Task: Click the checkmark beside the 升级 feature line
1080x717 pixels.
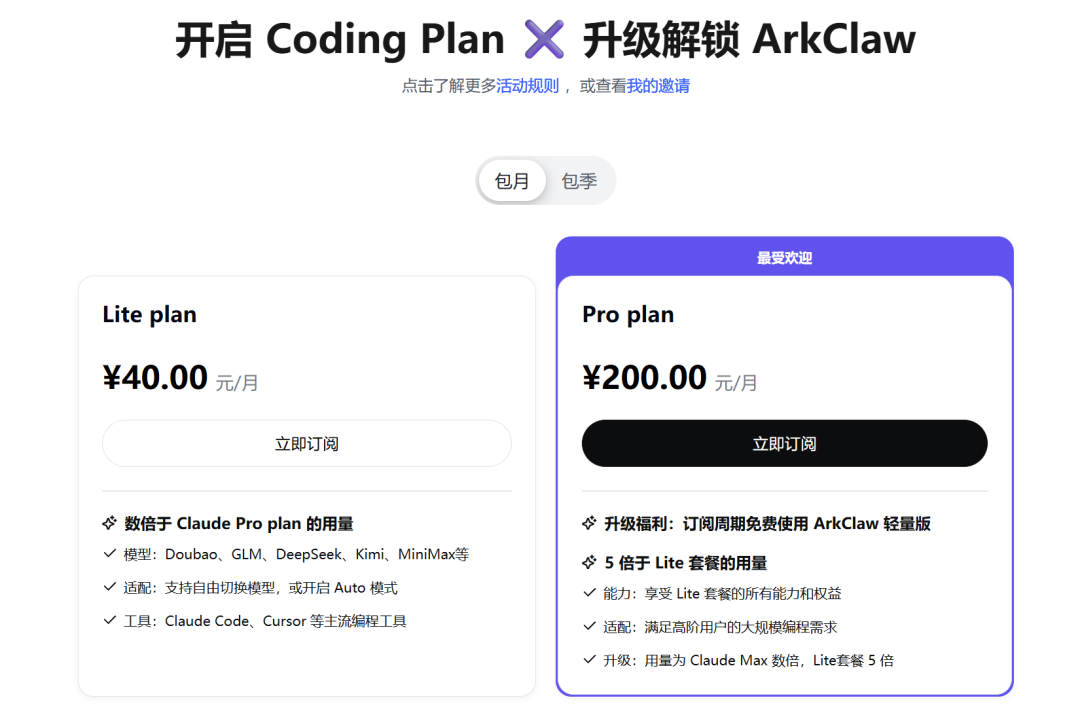Action: coord(589,660)
